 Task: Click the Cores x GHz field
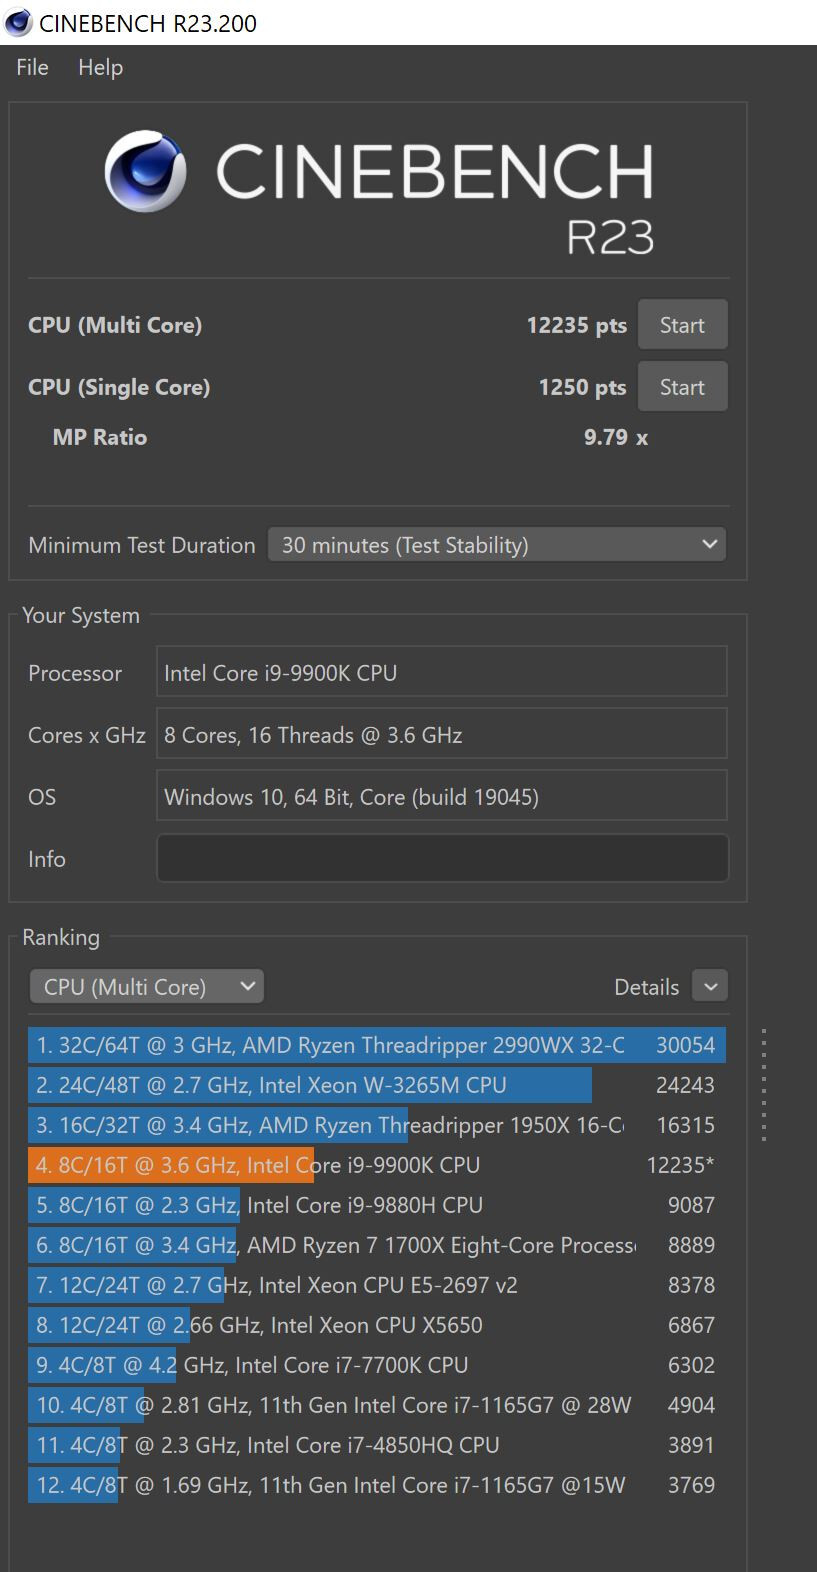pyautogui.click(x=442, y=735)
